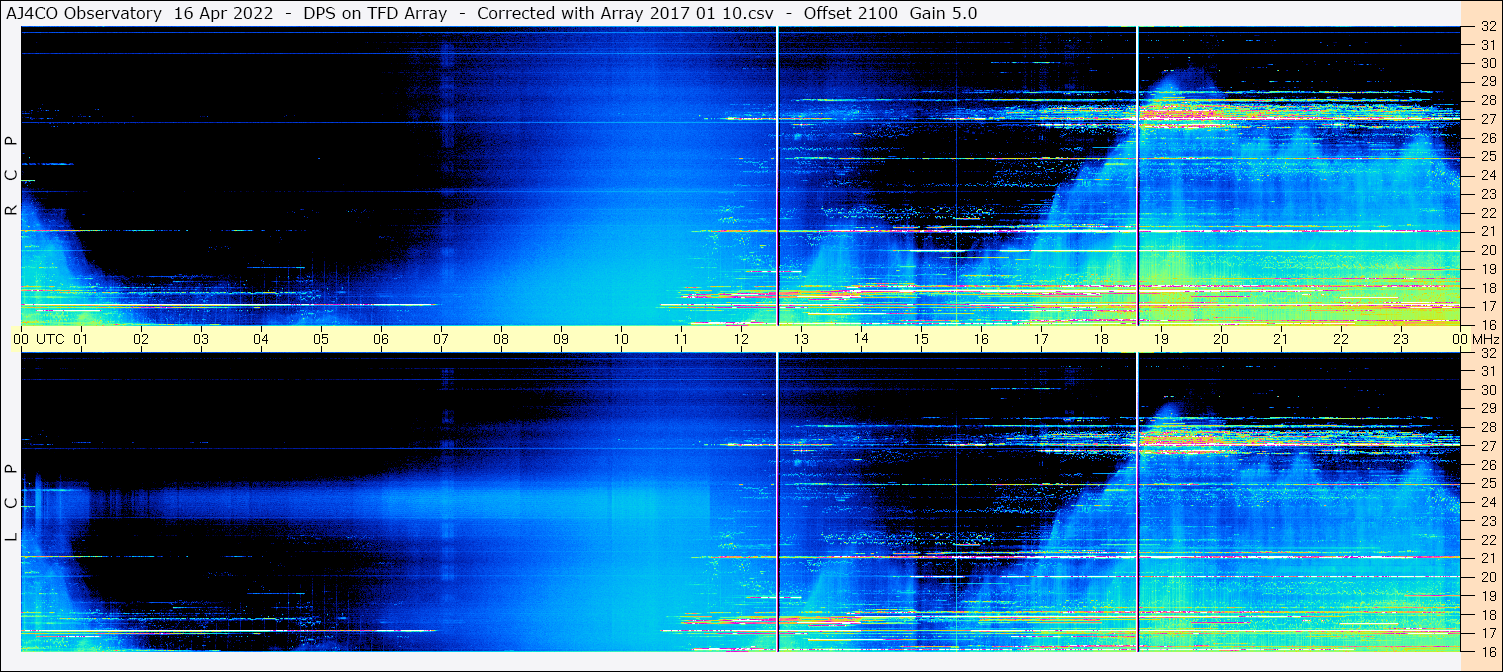This screenshot has width=1503, height=672.
Task: Click the 27 MHz label of RCP panel
Action: click(1488, 119)
